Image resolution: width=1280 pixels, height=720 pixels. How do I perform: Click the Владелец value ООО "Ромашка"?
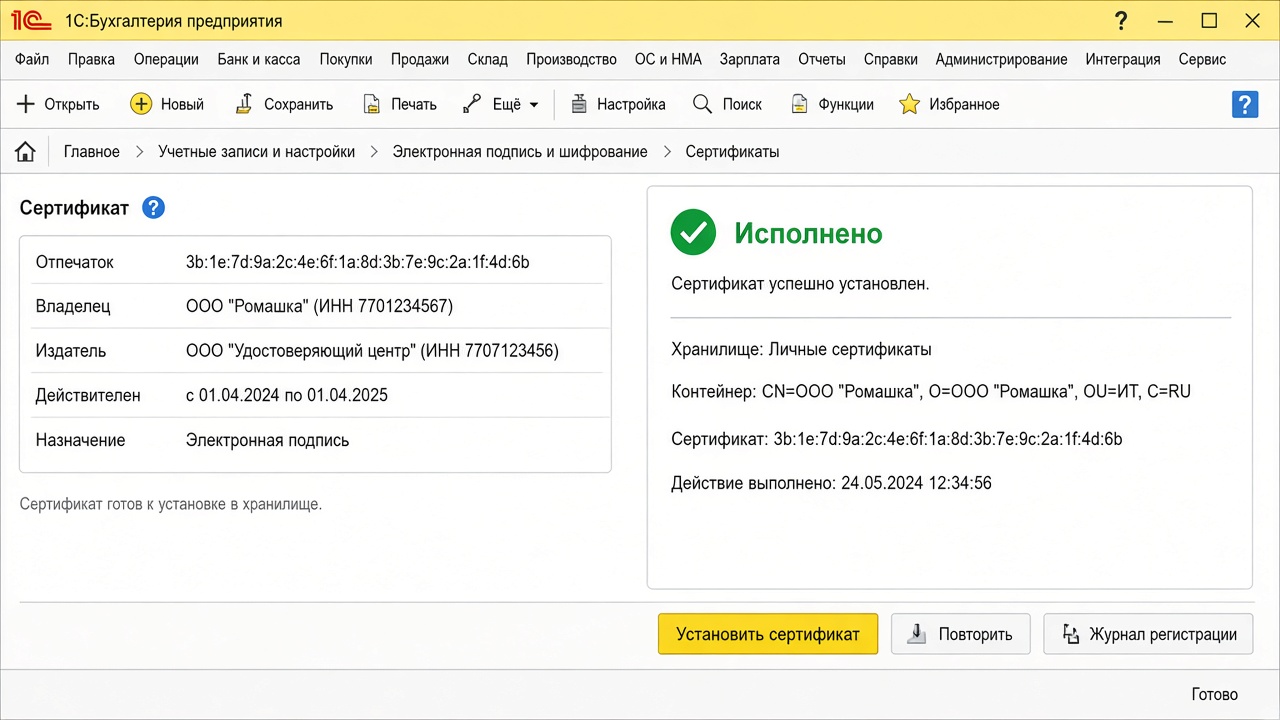(320, 306)
